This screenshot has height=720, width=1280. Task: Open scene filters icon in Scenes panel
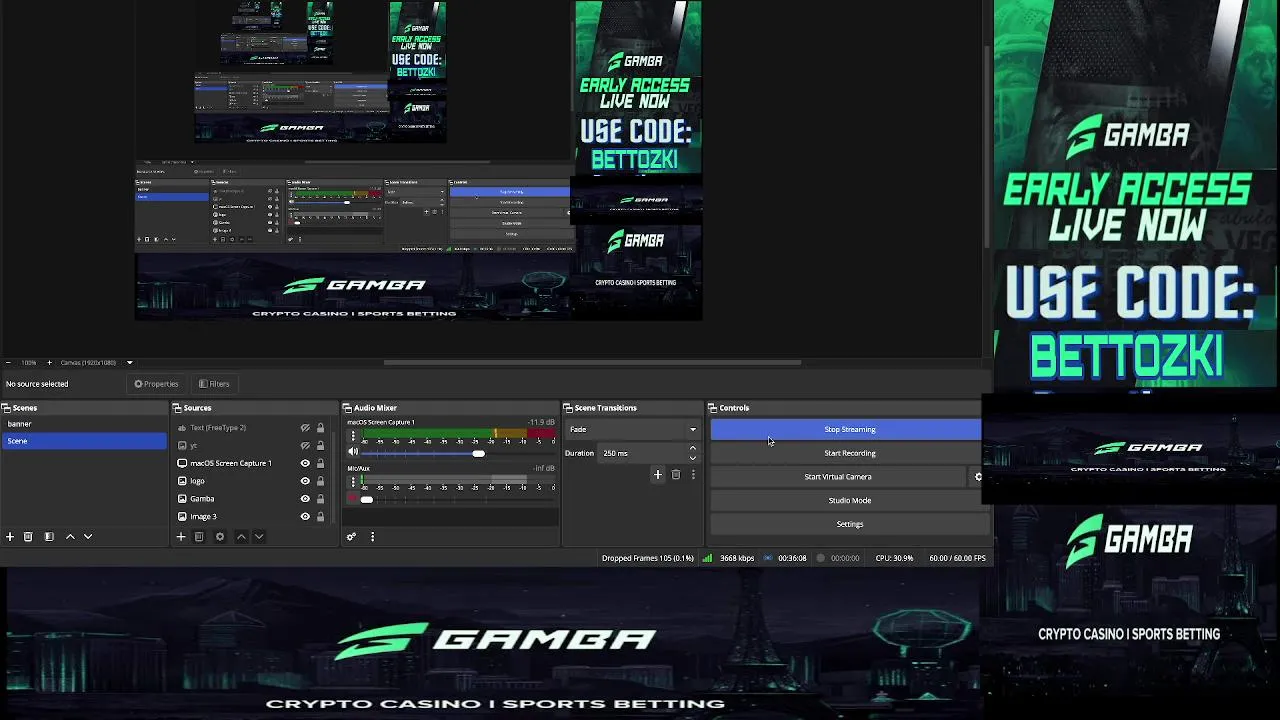(49, 537)
